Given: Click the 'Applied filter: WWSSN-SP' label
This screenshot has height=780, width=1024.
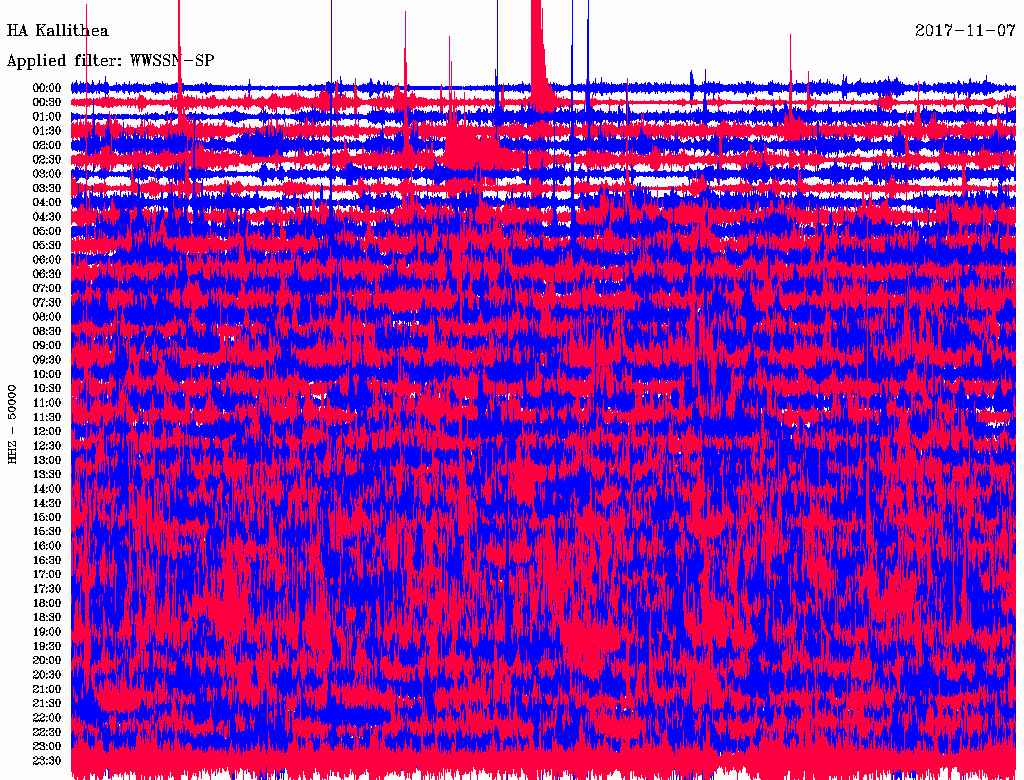Looking at the screenshot, I should (x=110, y=61).
